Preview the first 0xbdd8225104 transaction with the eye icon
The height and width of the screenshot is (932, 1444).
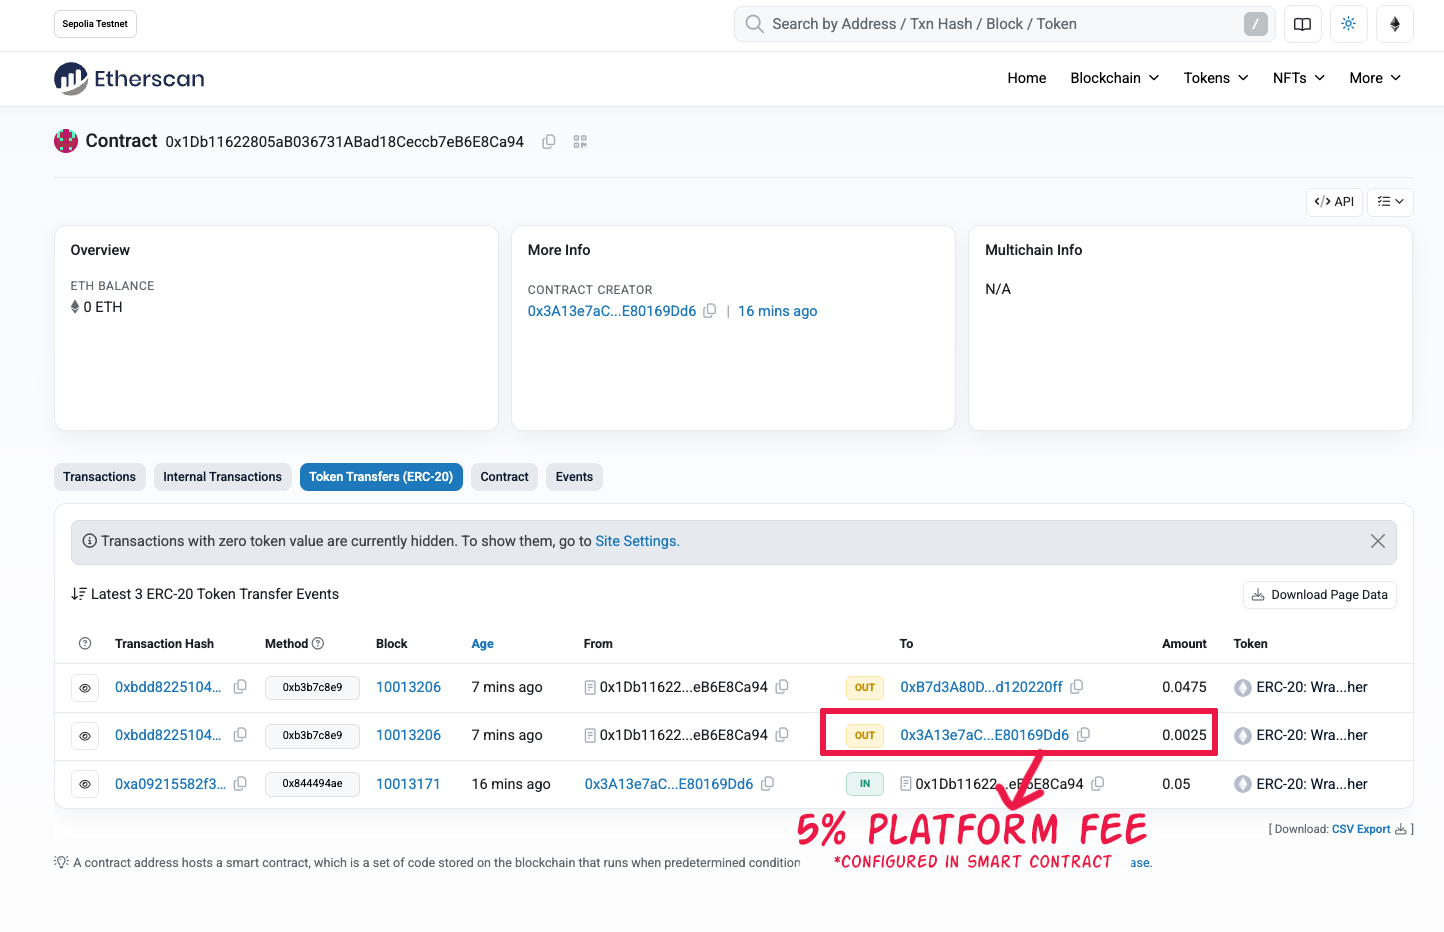tap(85, 688)
